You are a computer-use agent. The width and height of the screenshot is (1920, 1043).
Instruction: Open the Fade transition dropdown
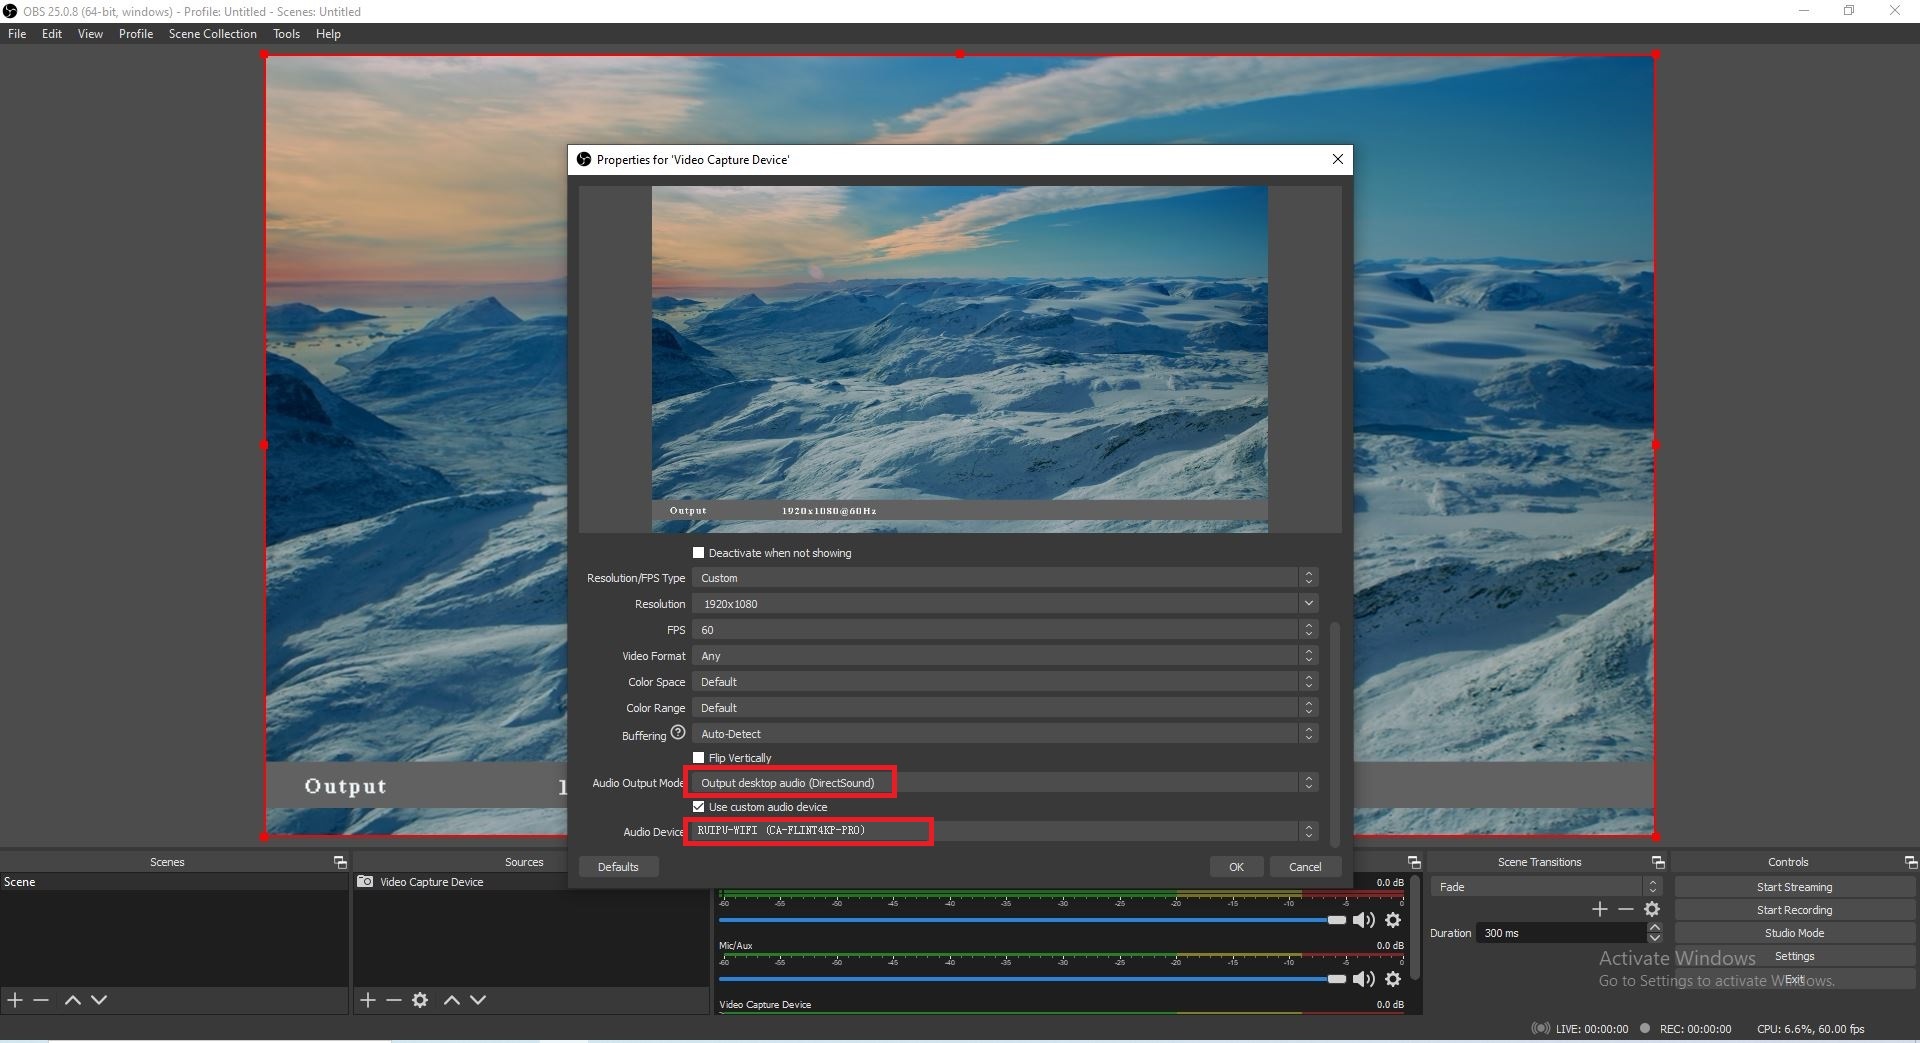click(x=1546, y=887)
